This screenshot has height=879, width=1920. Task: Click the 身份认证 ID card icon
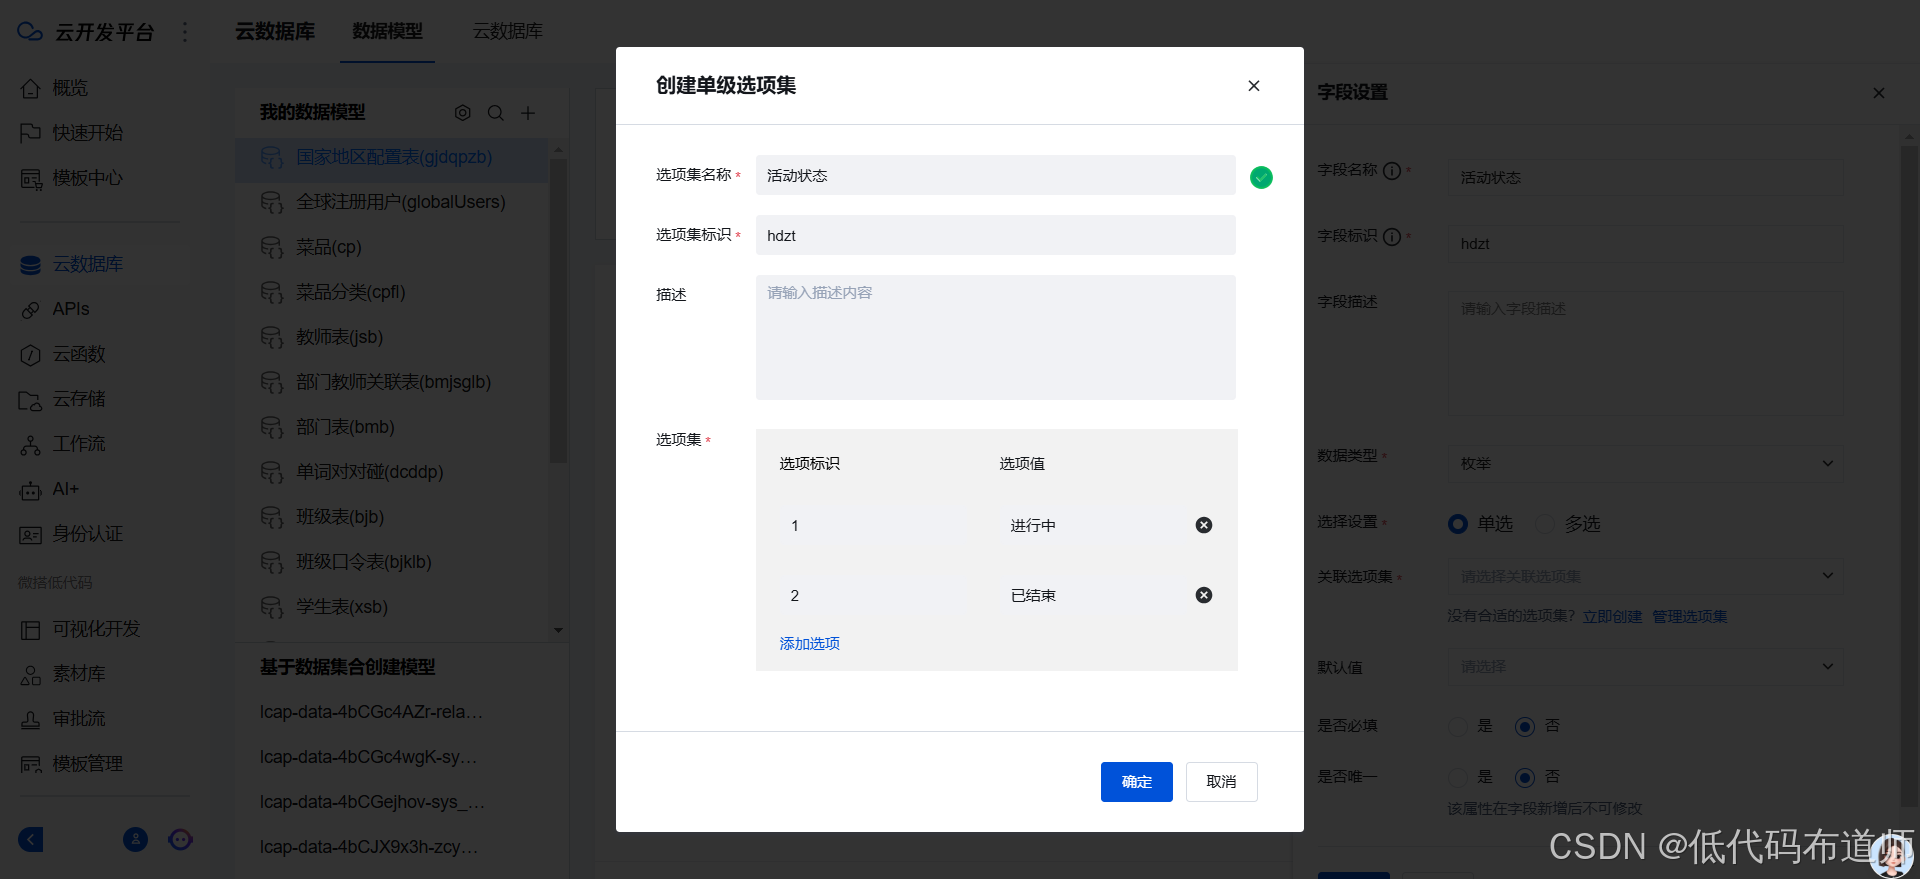(x=31, y=535)
